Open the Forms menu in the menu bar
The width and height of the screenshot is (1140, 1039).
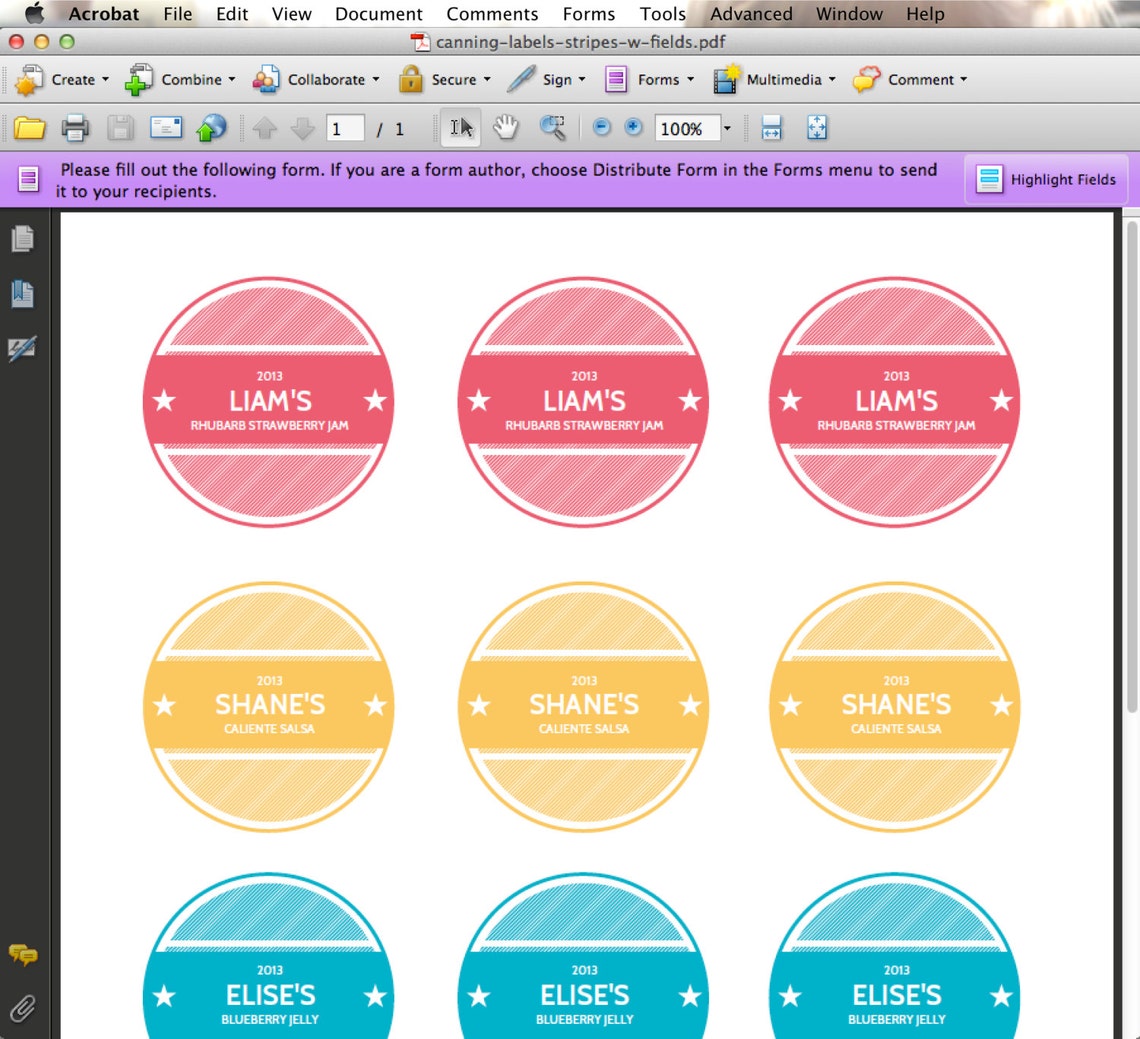pos(588,14)
